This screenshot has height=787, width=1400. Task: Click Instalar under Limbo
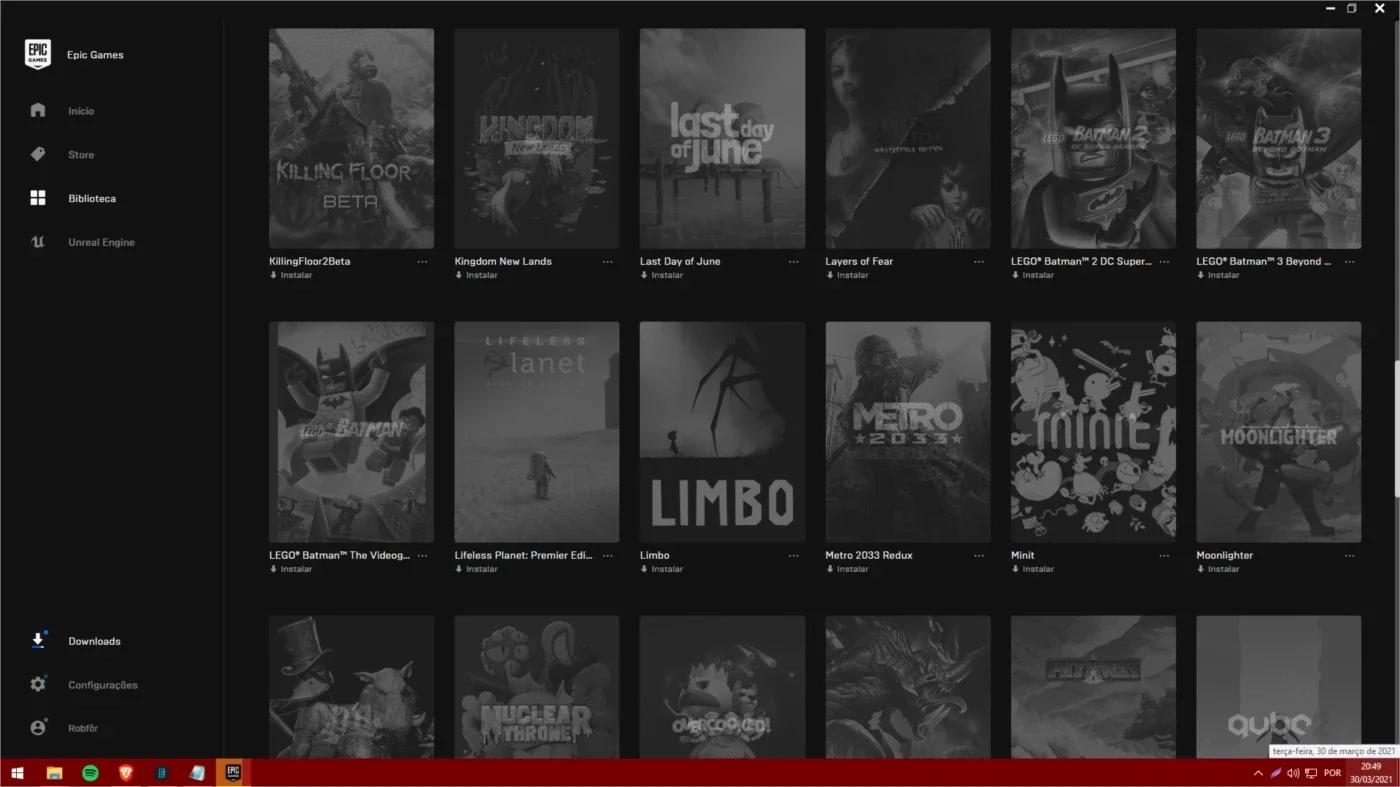click(x=662, y=569)
